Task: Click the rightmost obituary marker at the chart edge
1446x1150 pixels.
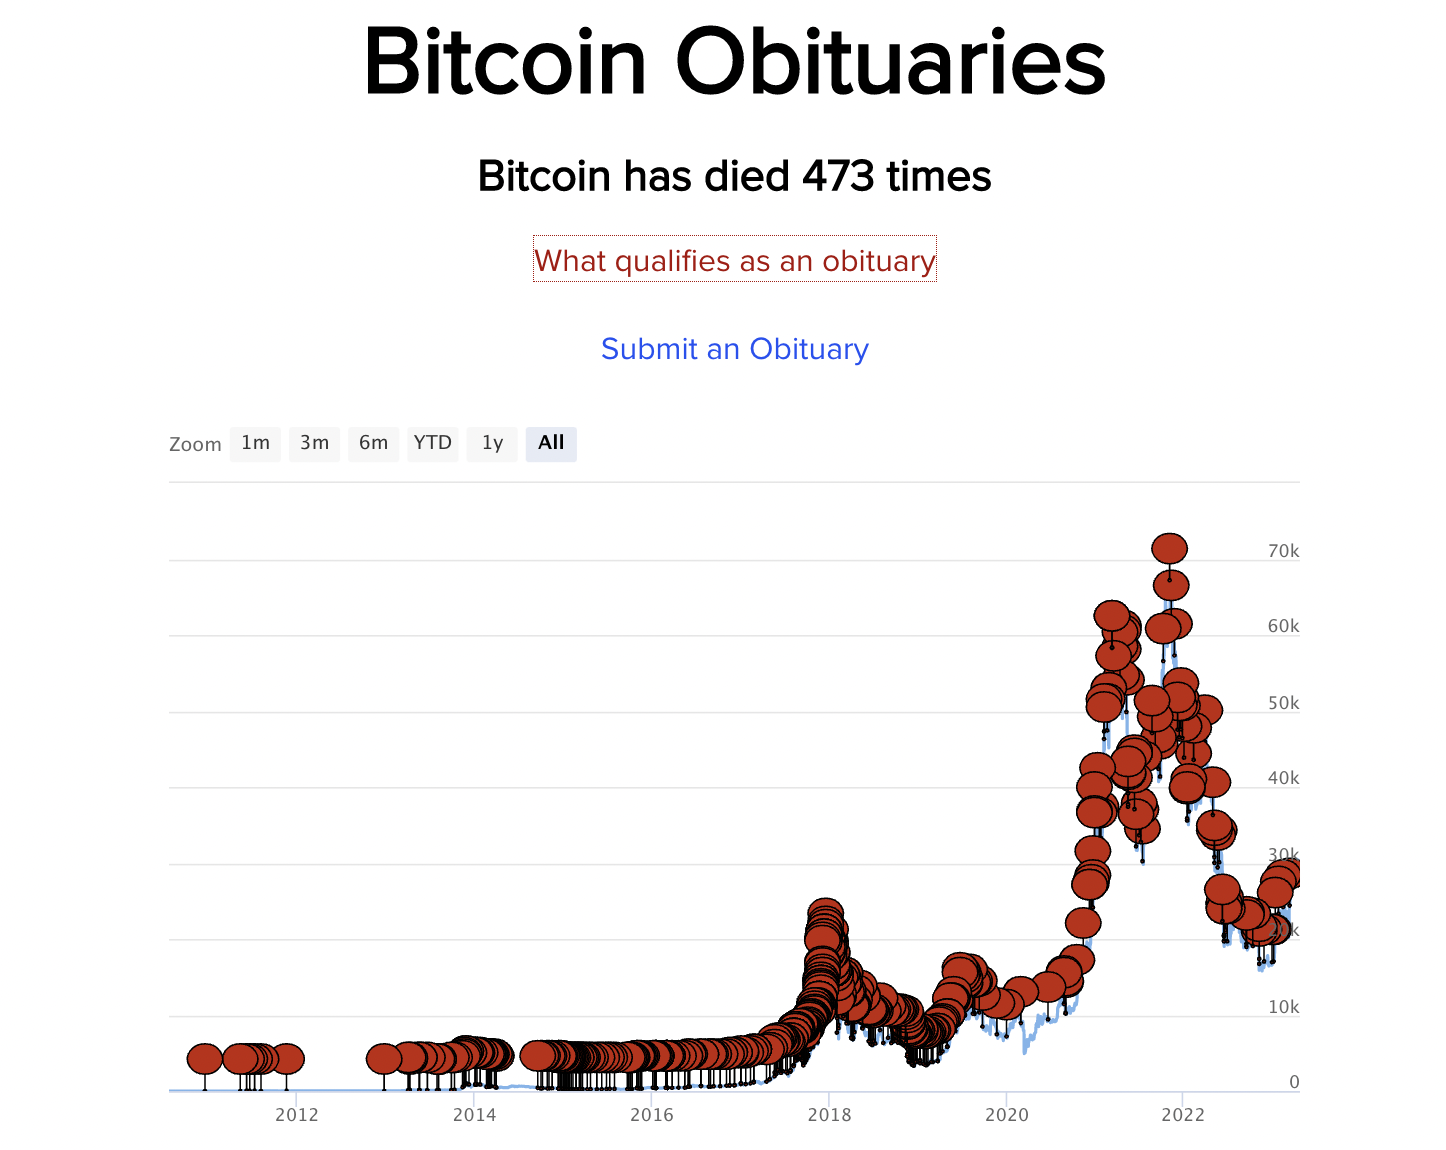Action: pyautogui.click(x=1288, y=873)
